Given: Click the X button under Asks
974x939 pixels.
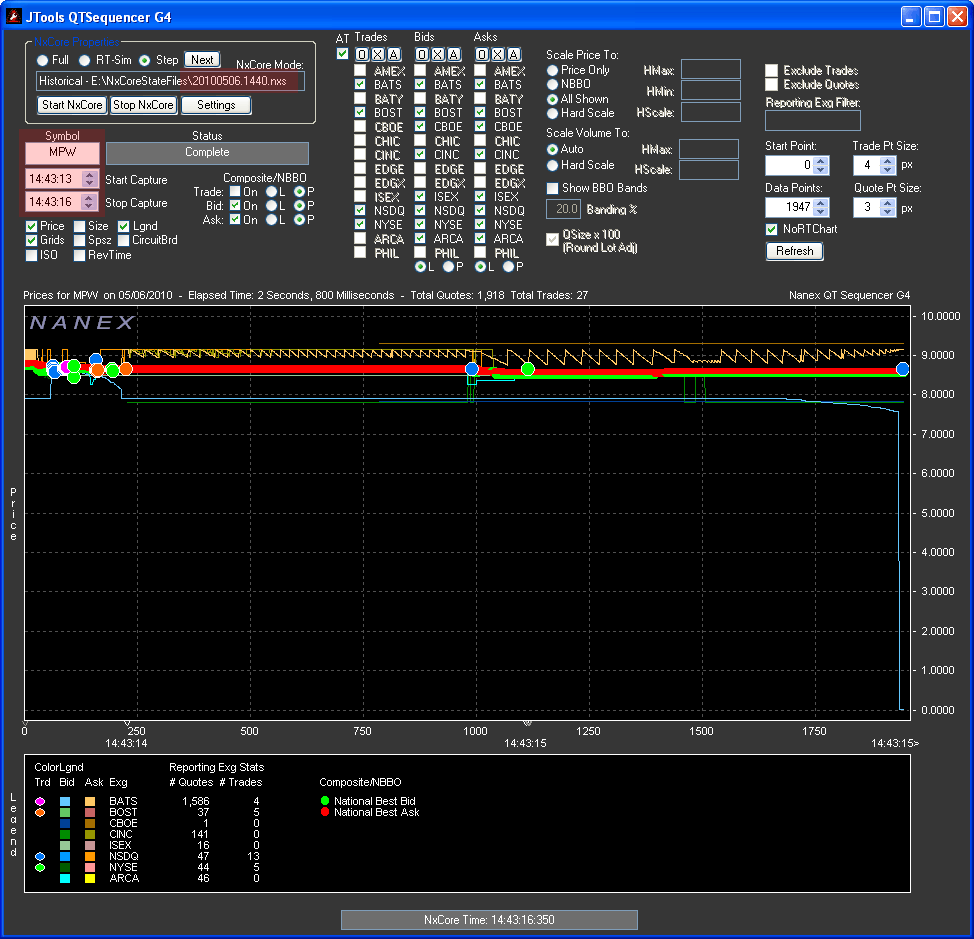Looking at the screenshot, I should (x=498, y=55).
